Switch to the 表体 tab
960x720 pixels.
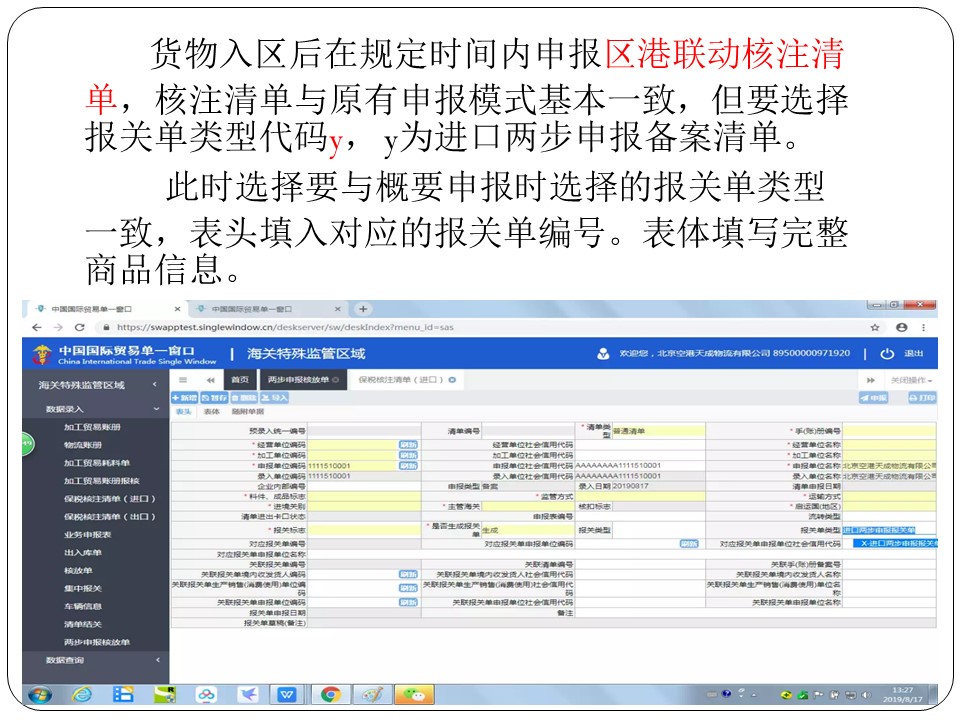click(211, 411)
